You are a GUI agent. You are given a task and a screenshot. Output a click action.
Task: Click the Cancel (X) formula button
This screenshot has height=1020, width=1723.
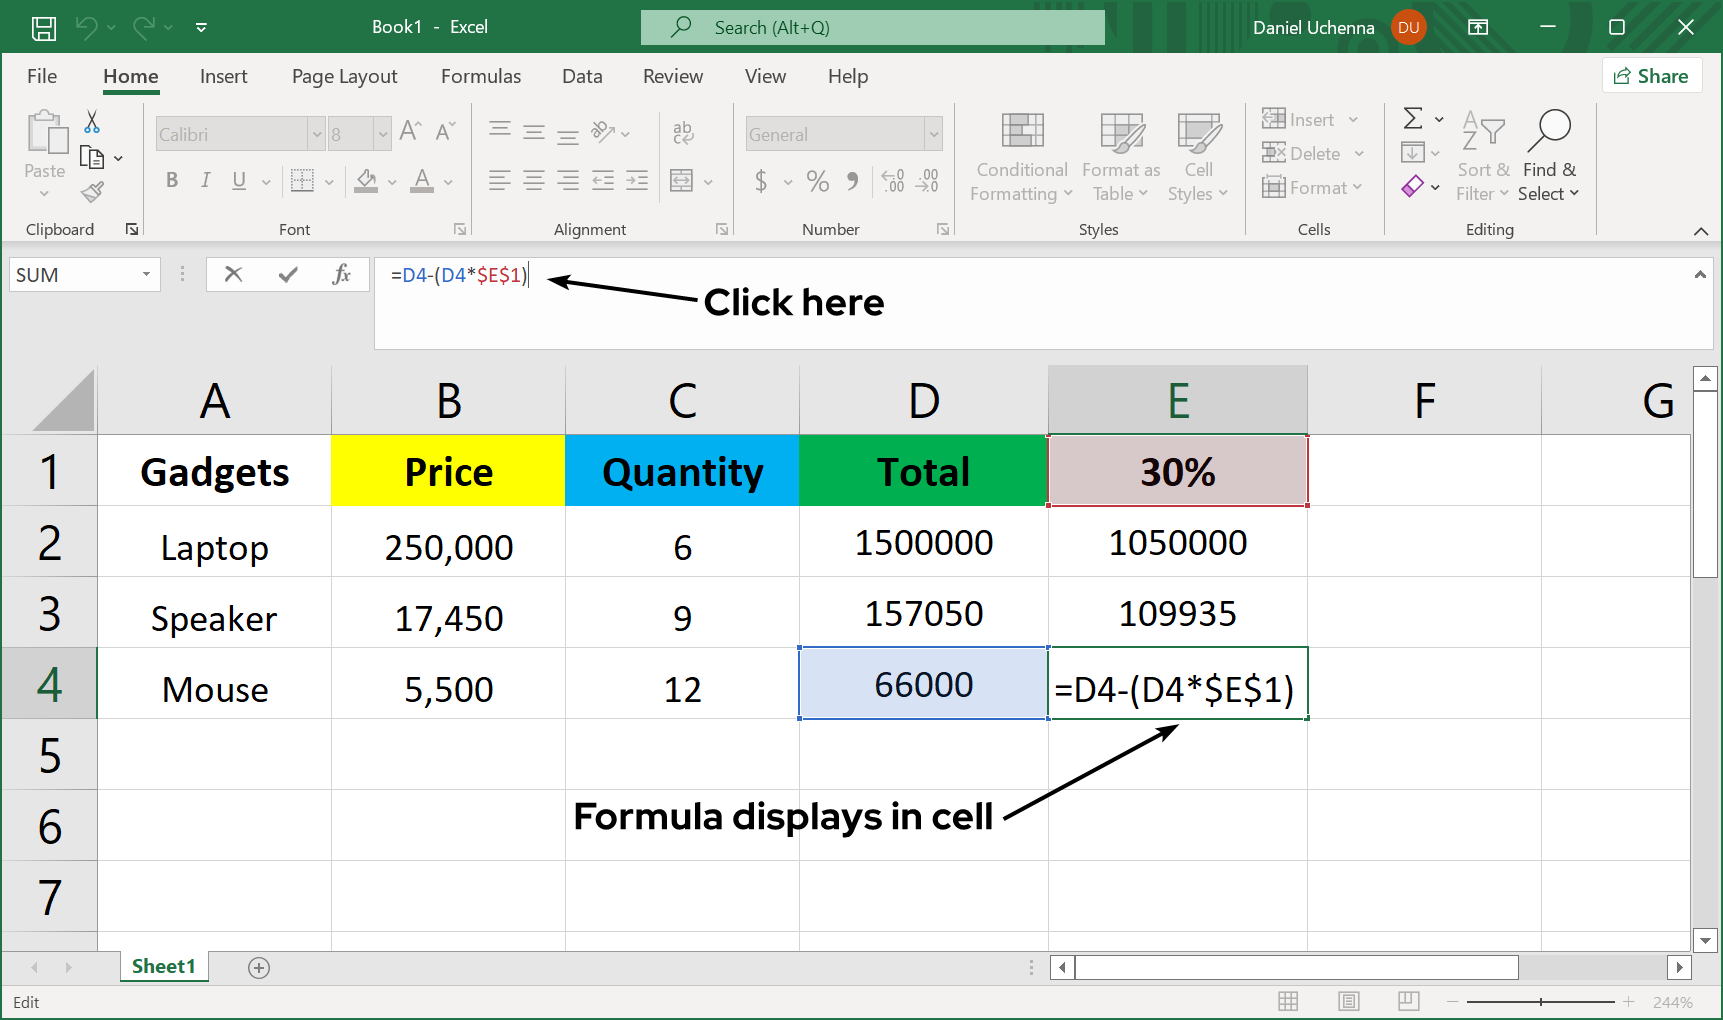[233, 275]
